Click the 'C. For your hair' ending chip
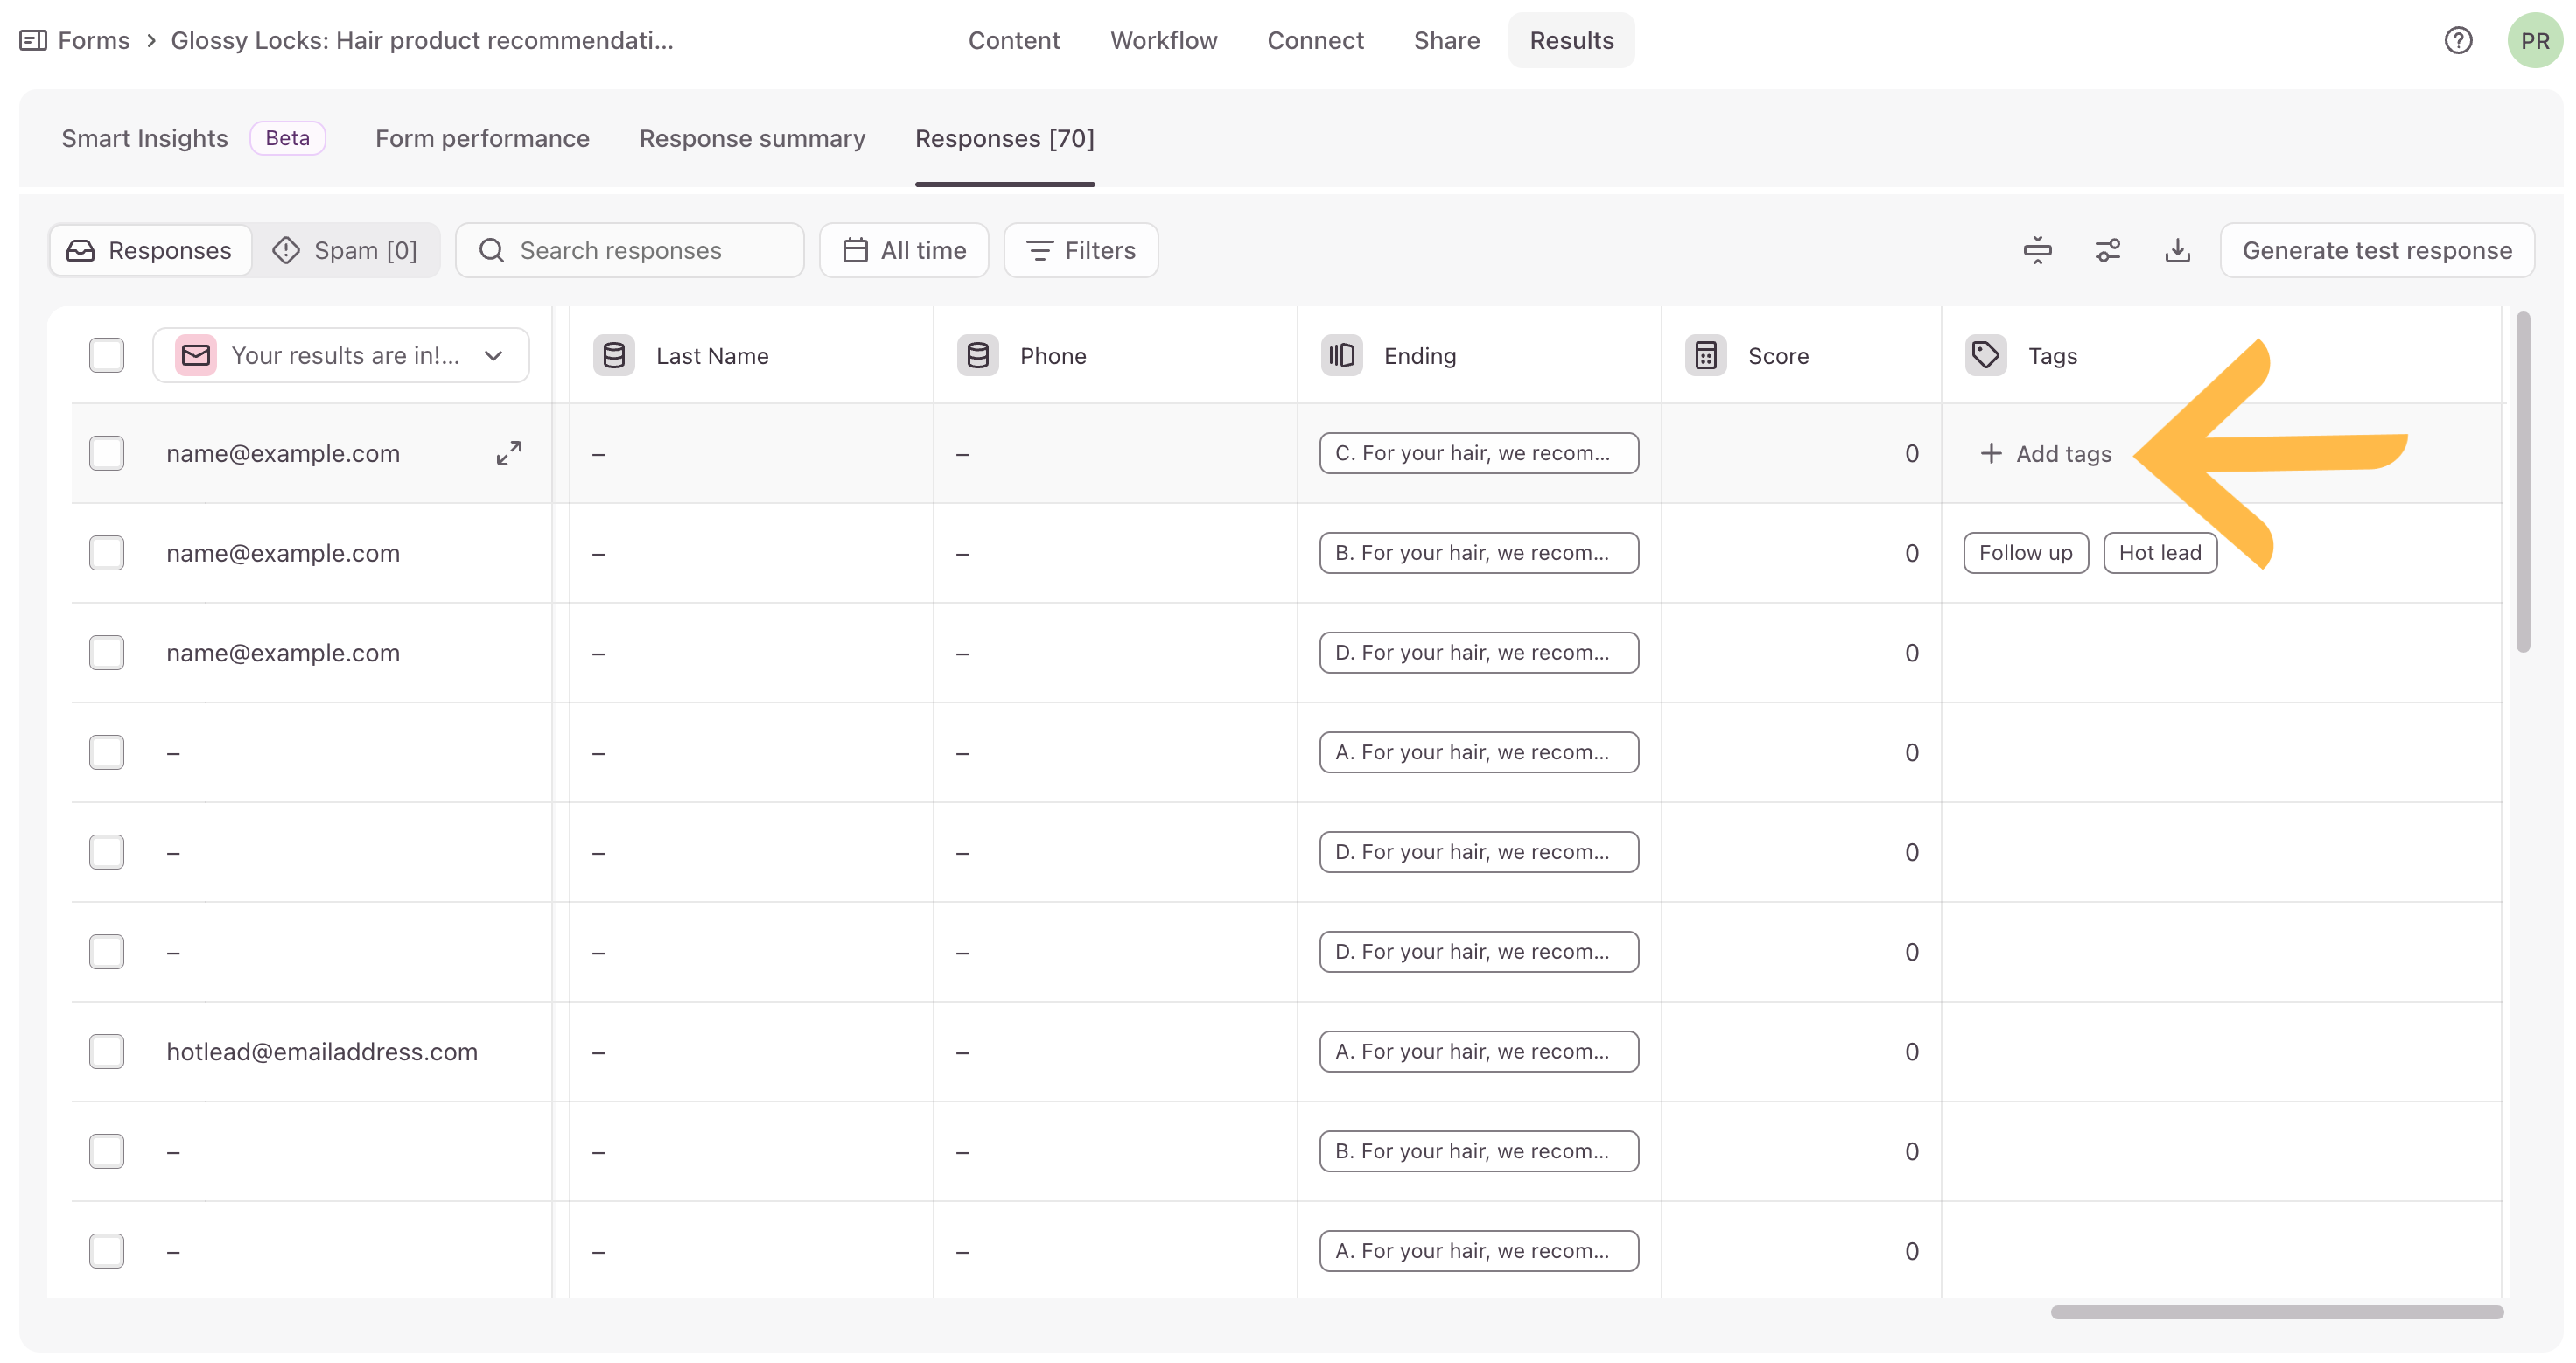 1478,453
